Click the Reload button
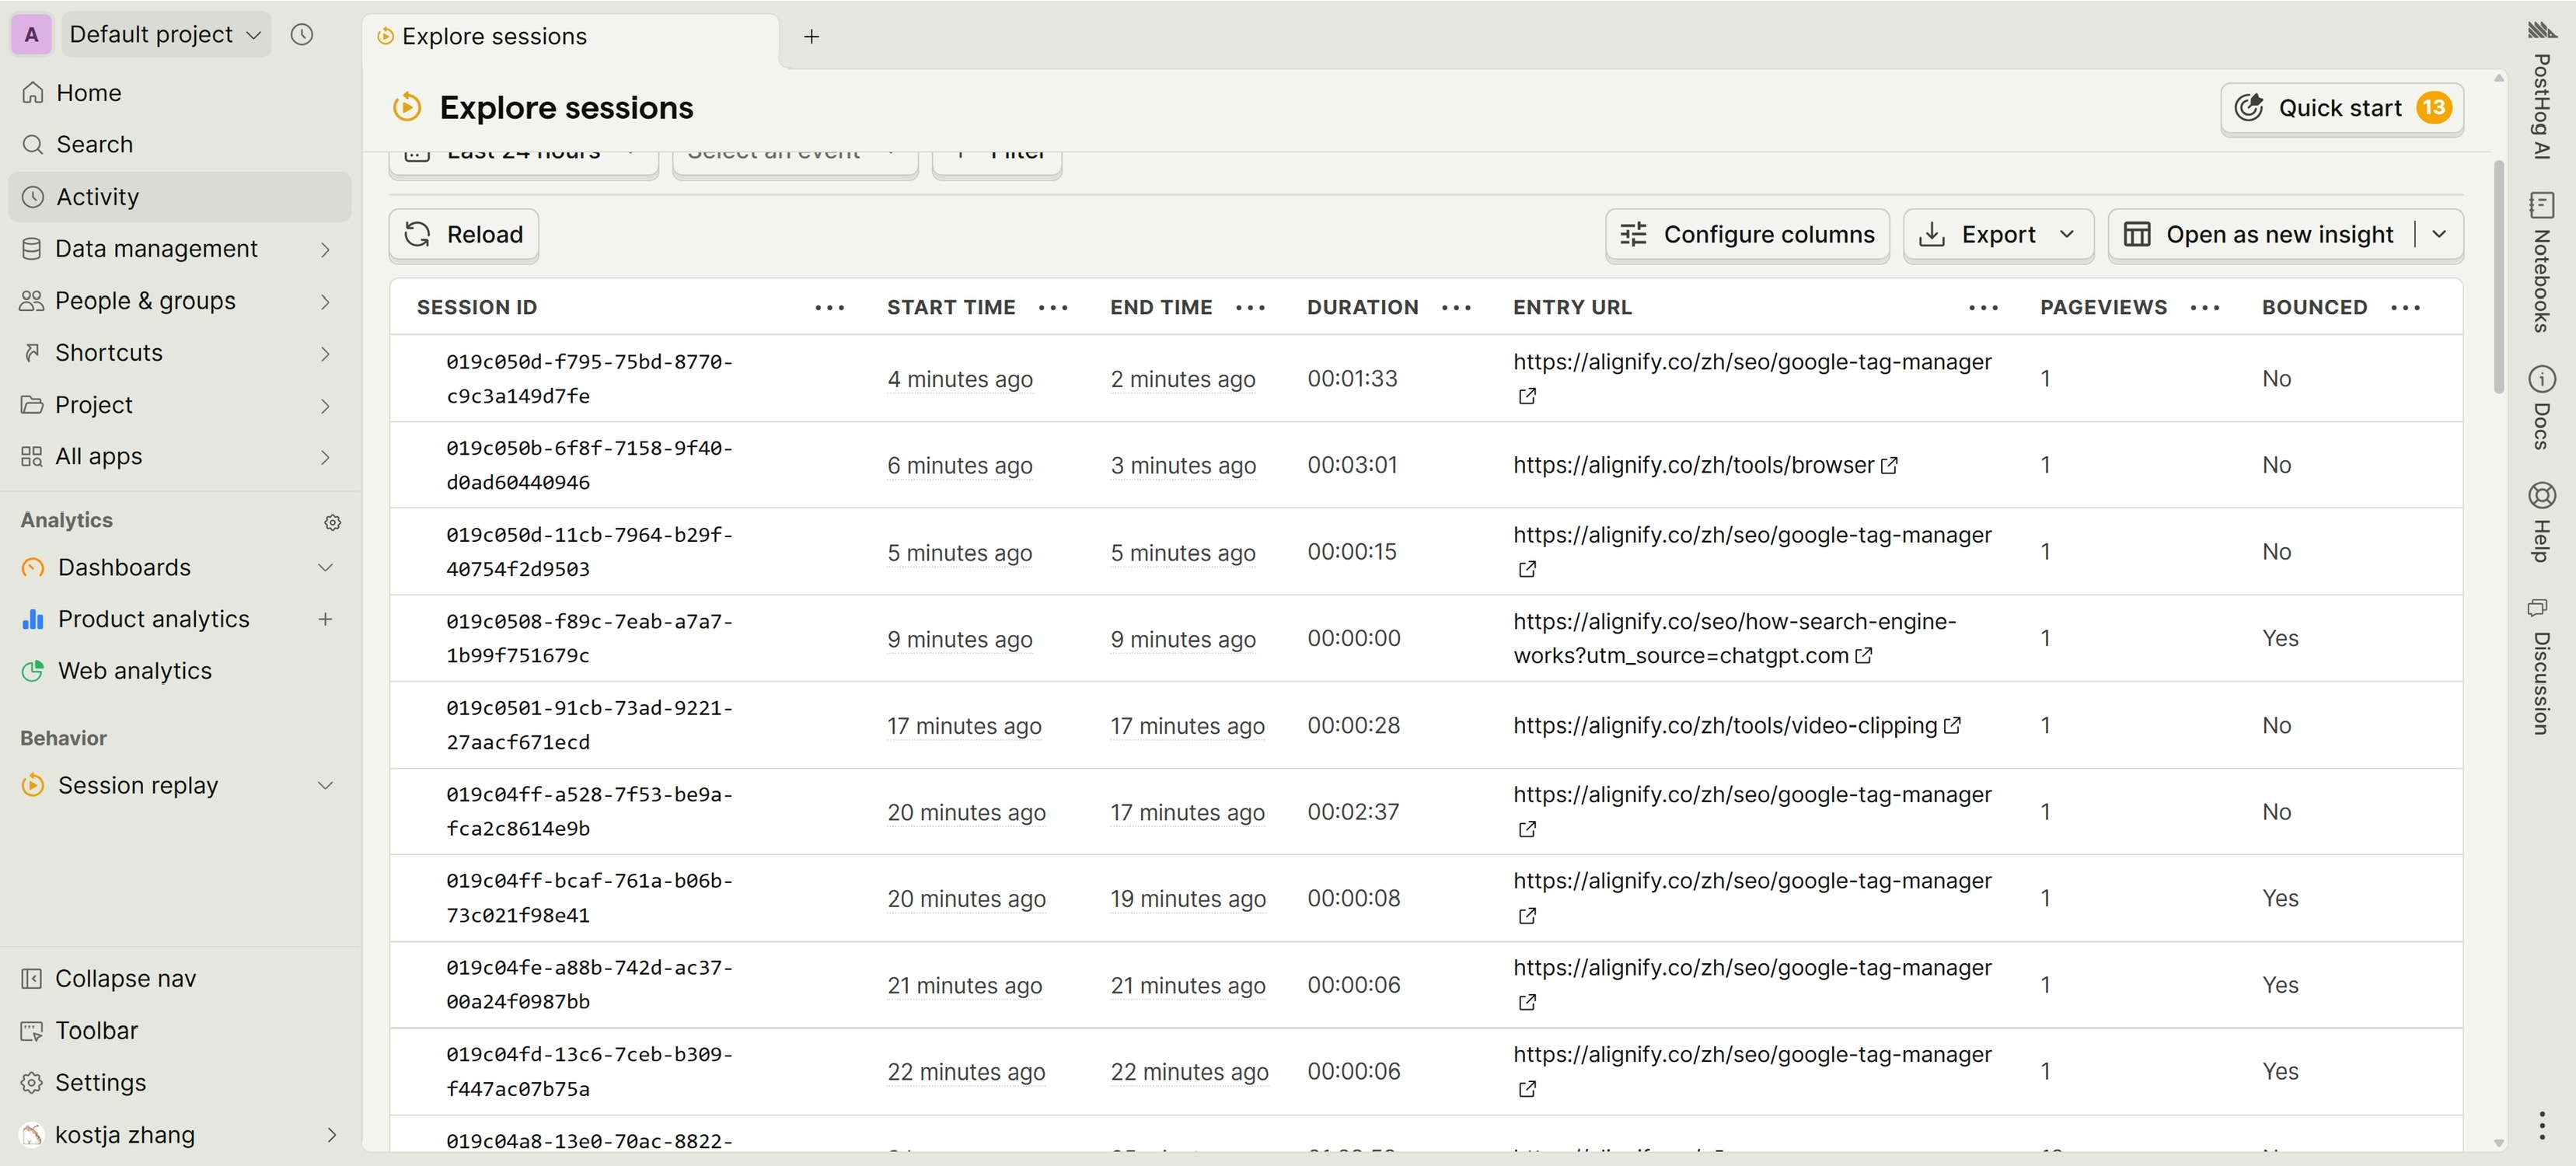Screen dimensions: 2576x1166 click(464, 235)
